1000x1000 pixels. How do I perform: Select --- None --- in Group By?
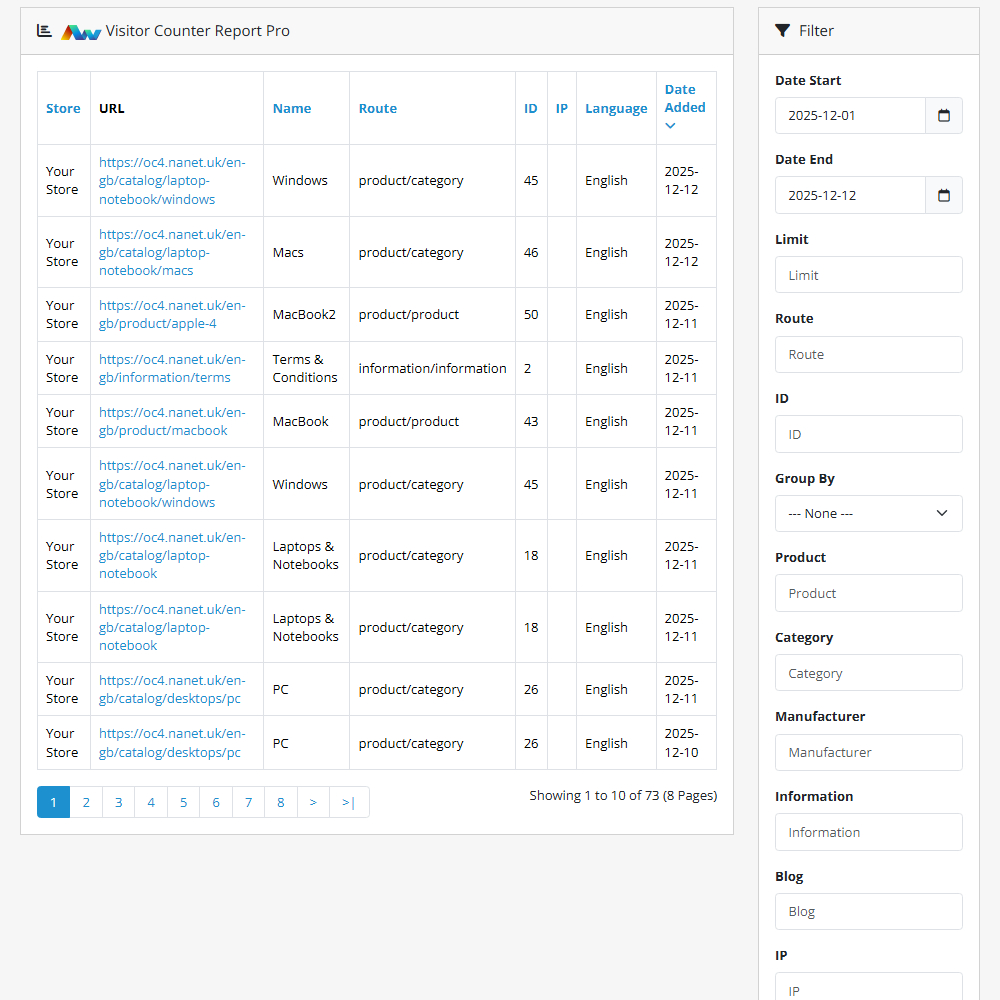[868, 513]
